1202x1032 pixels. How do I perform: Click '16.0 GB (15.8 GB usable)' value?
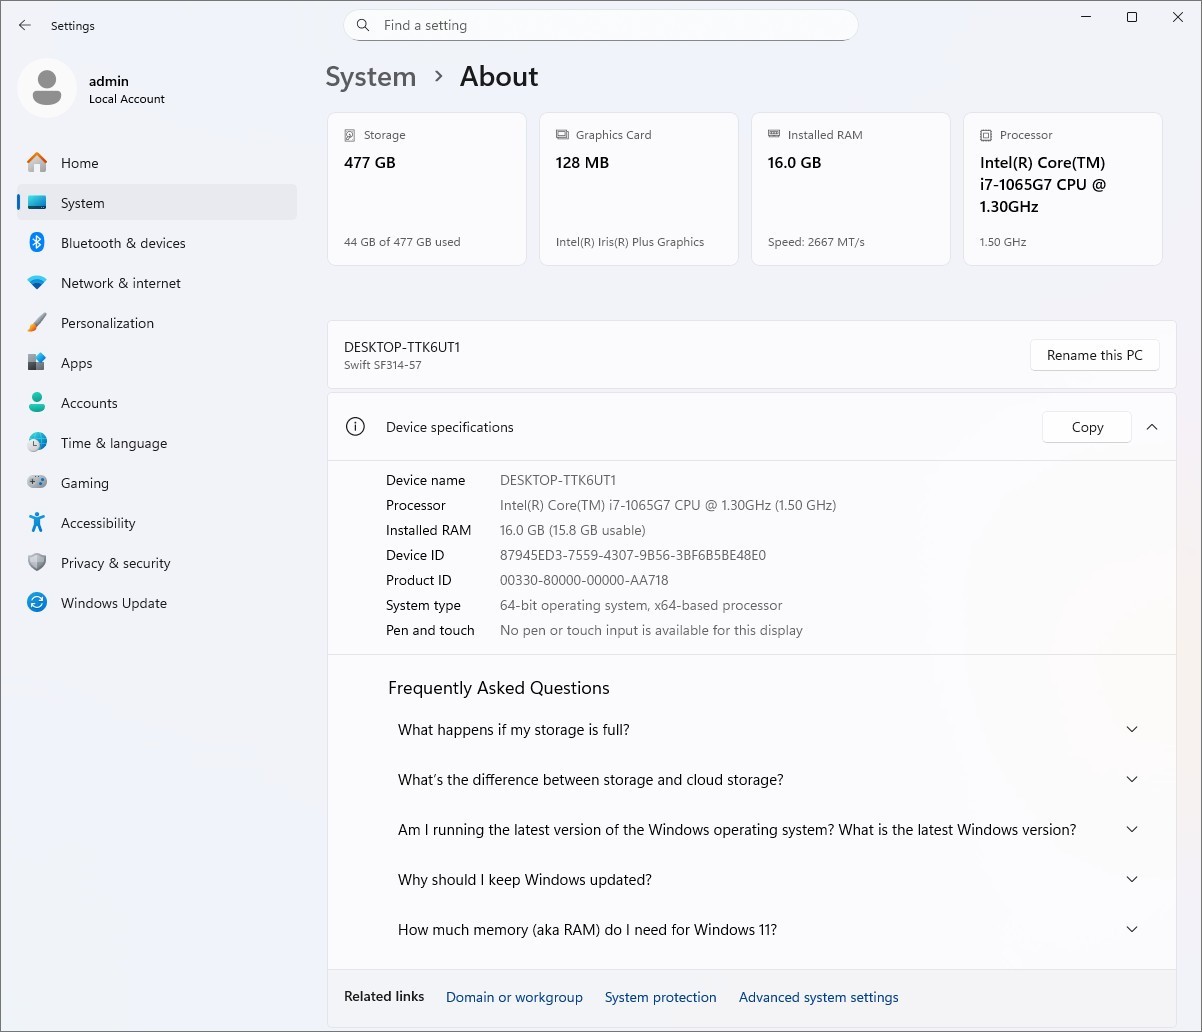click(x=573, y=530)
